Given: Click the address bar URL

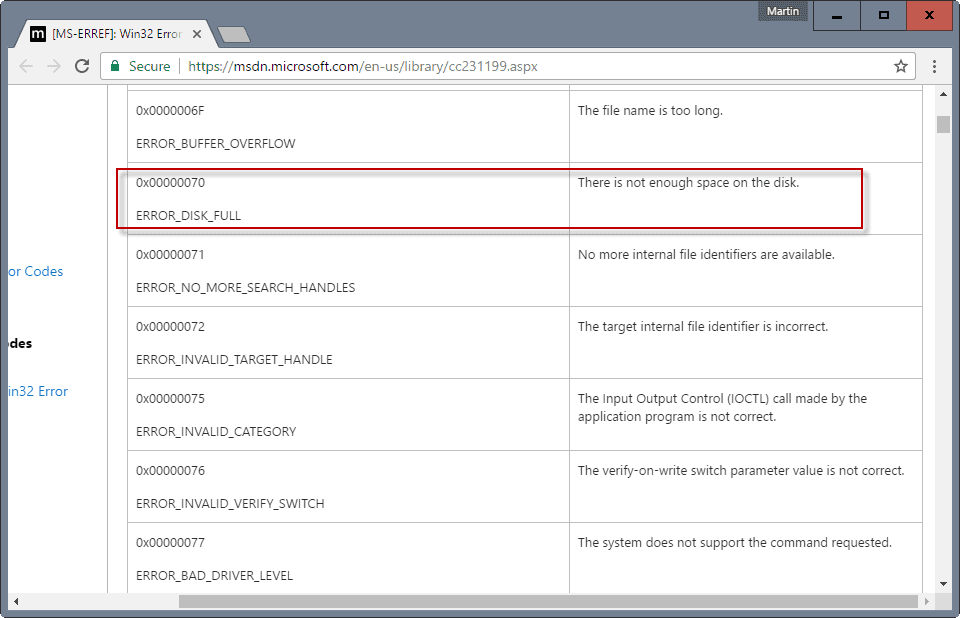Looking at the screenshot, I should tap(362, 66).
